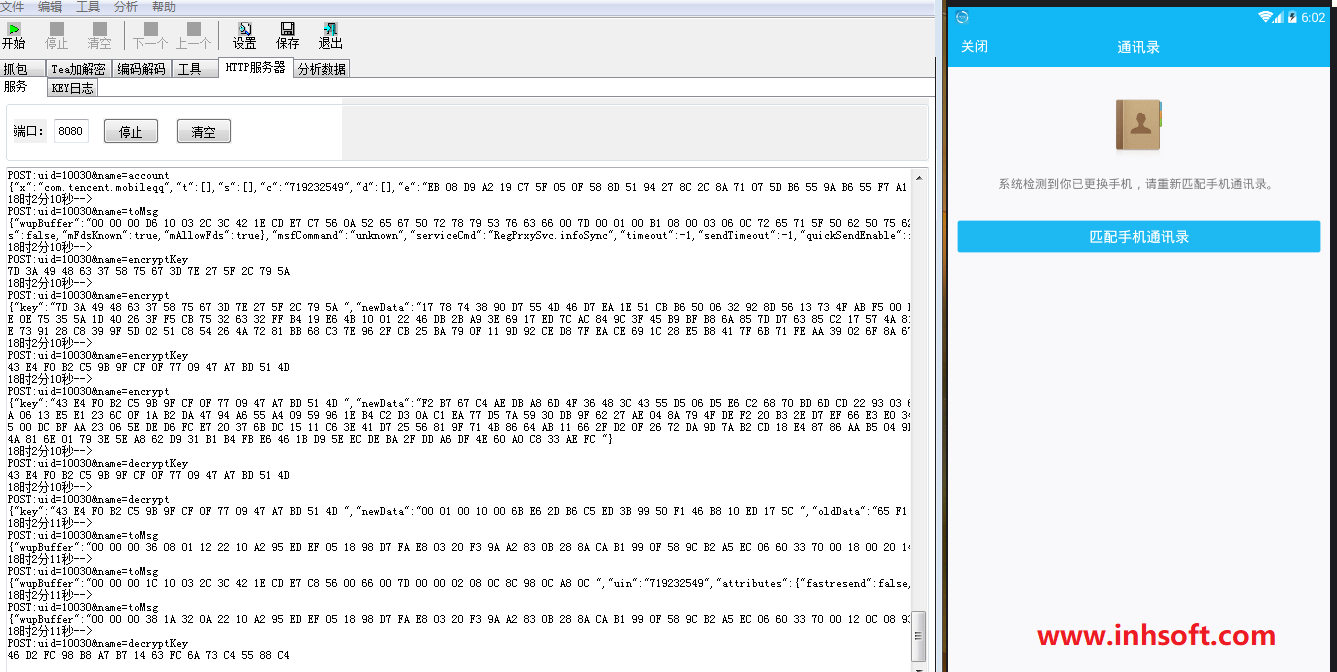Viewport: 1337px width, 672px height.
Task: Open the 编辑 (Edit) menu
Action: (50, 7)
